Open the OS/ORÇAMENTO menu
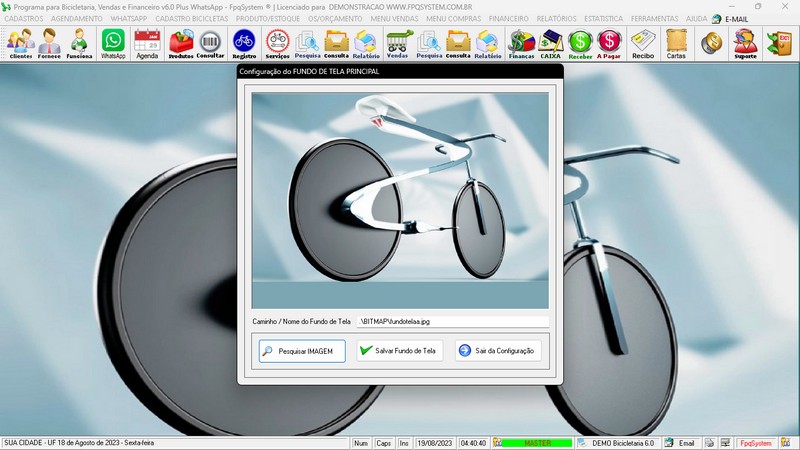Viewport: 800px width, 450px height. tap(335, 18)
